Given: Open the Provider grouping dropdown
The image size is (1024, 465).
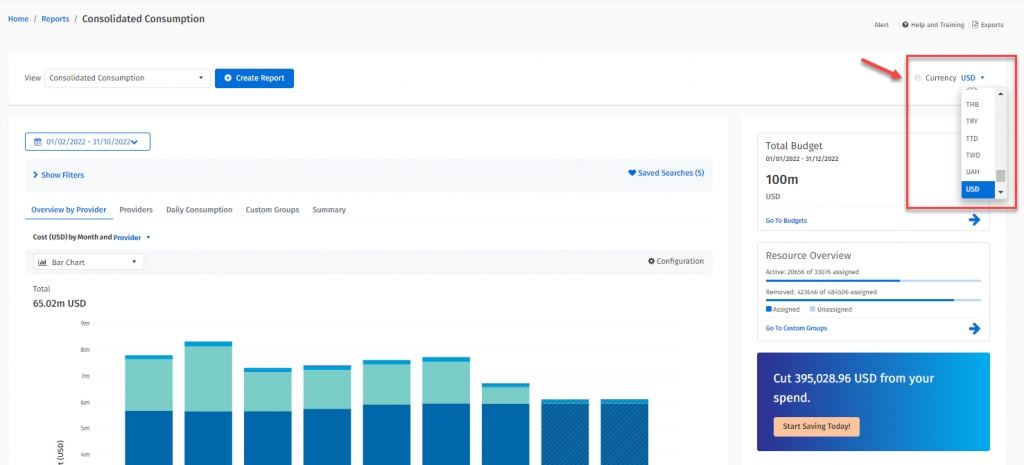Looking at the screenshot, I should pyautogui.click(x=131, y=238).
